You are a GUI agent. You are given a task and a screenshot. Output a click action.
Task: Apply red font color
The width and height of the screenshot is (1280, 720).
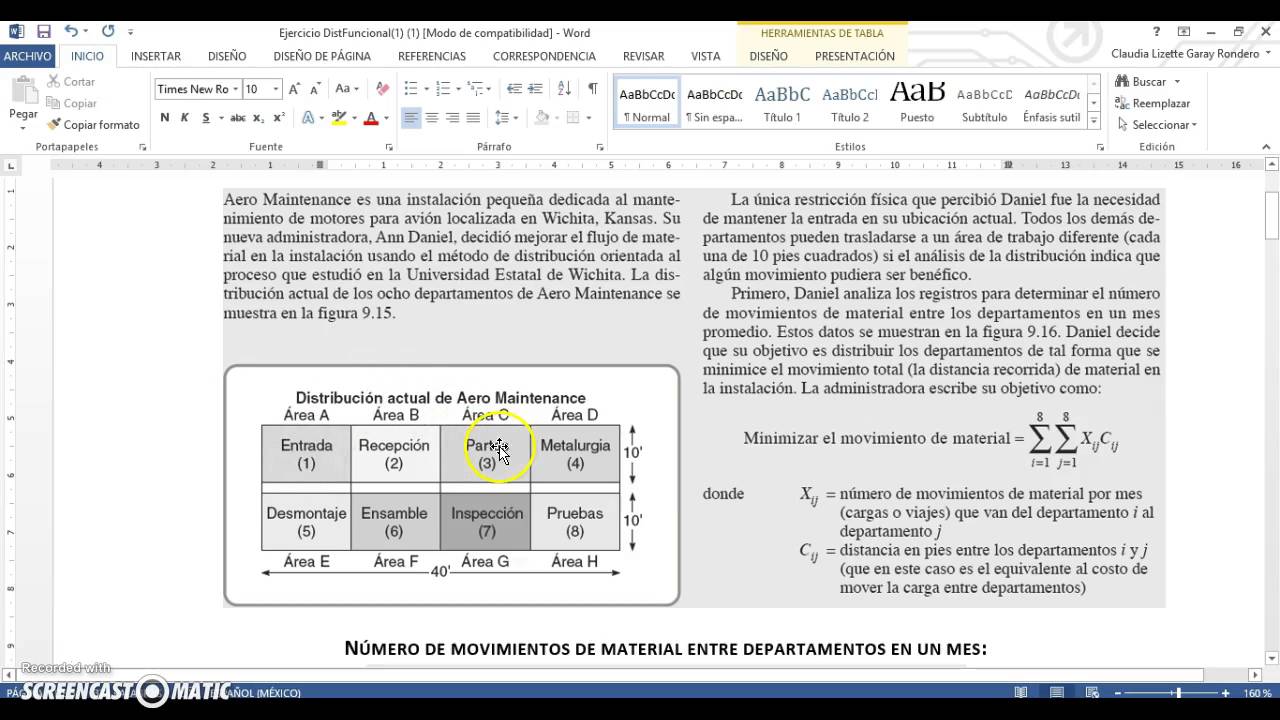pyautogui.click(x=371, y=118)
